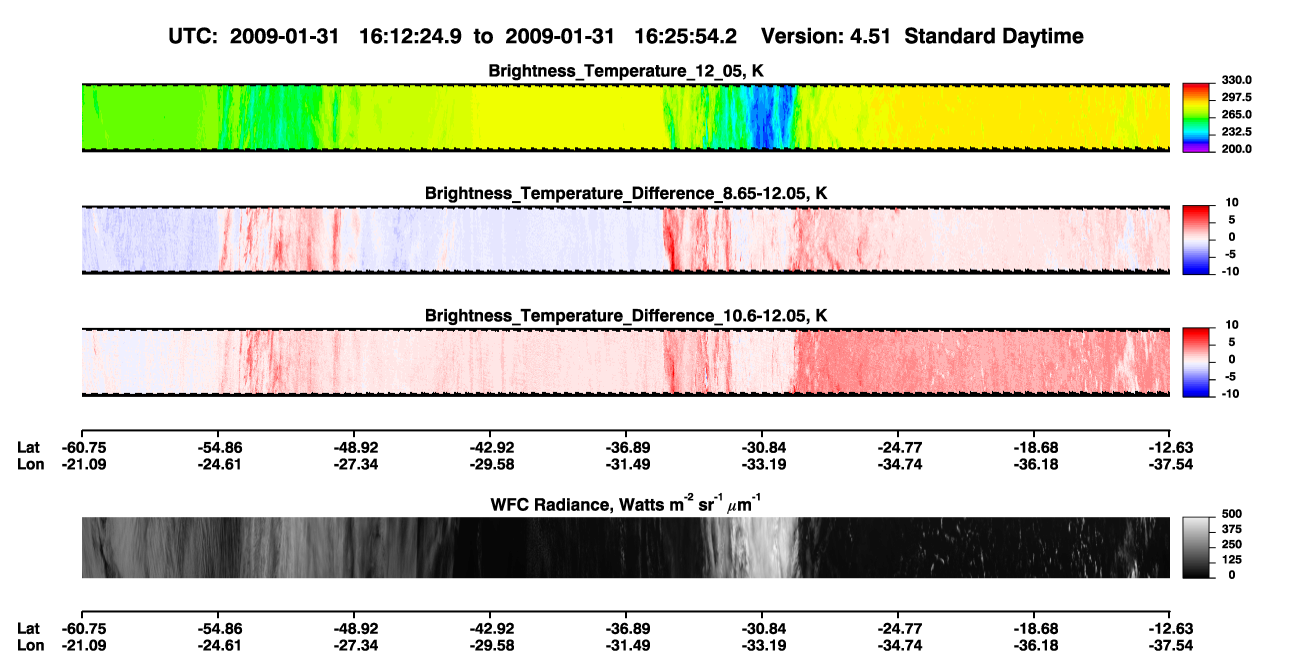Select the Brightness_Temperature_12_05 image strip
Screen dimensions: 1300x667
pos(625,118)
